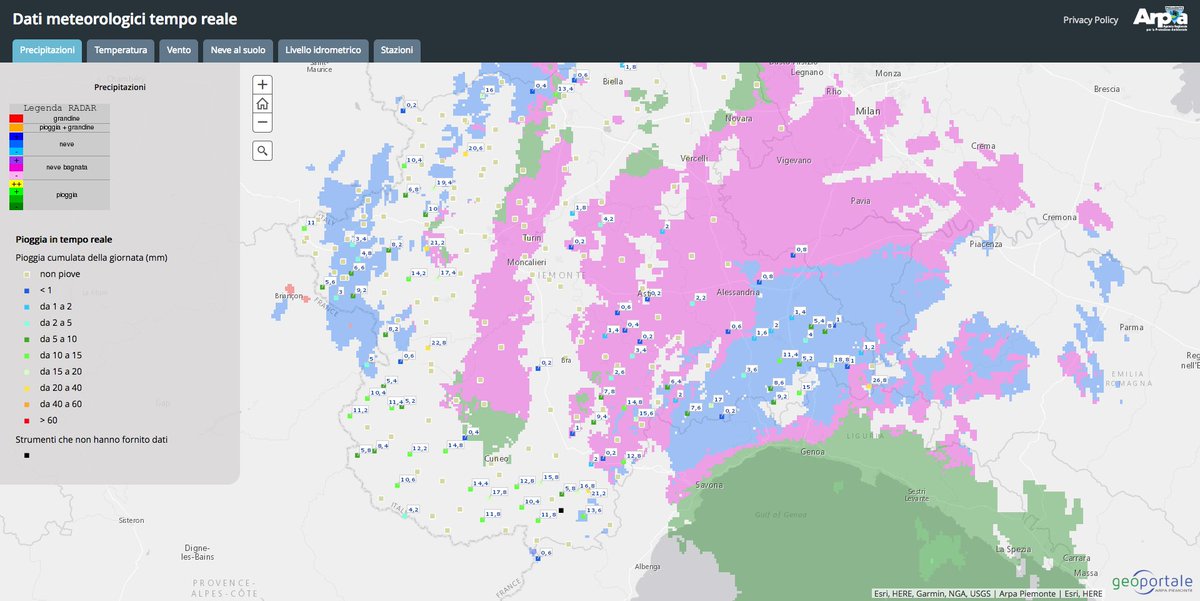Image resolution: width=1200 pixels, height=601 pixels.
Task: Open the Temperatura tab
Action: [120, 50]
